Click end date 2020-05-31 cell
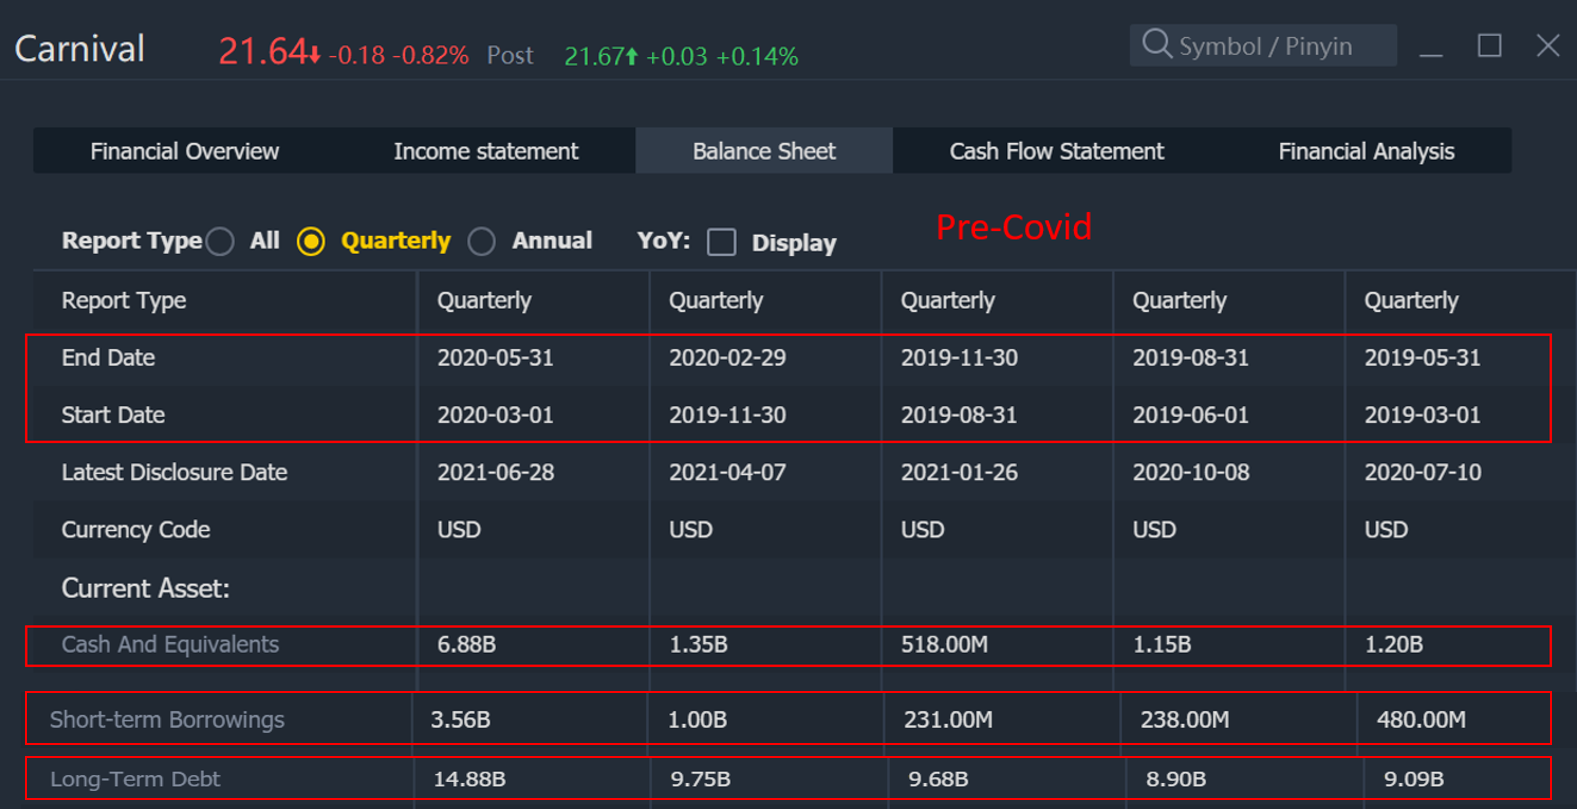Viewport: 1578px width, 809px height. click(x=495, y=358)
